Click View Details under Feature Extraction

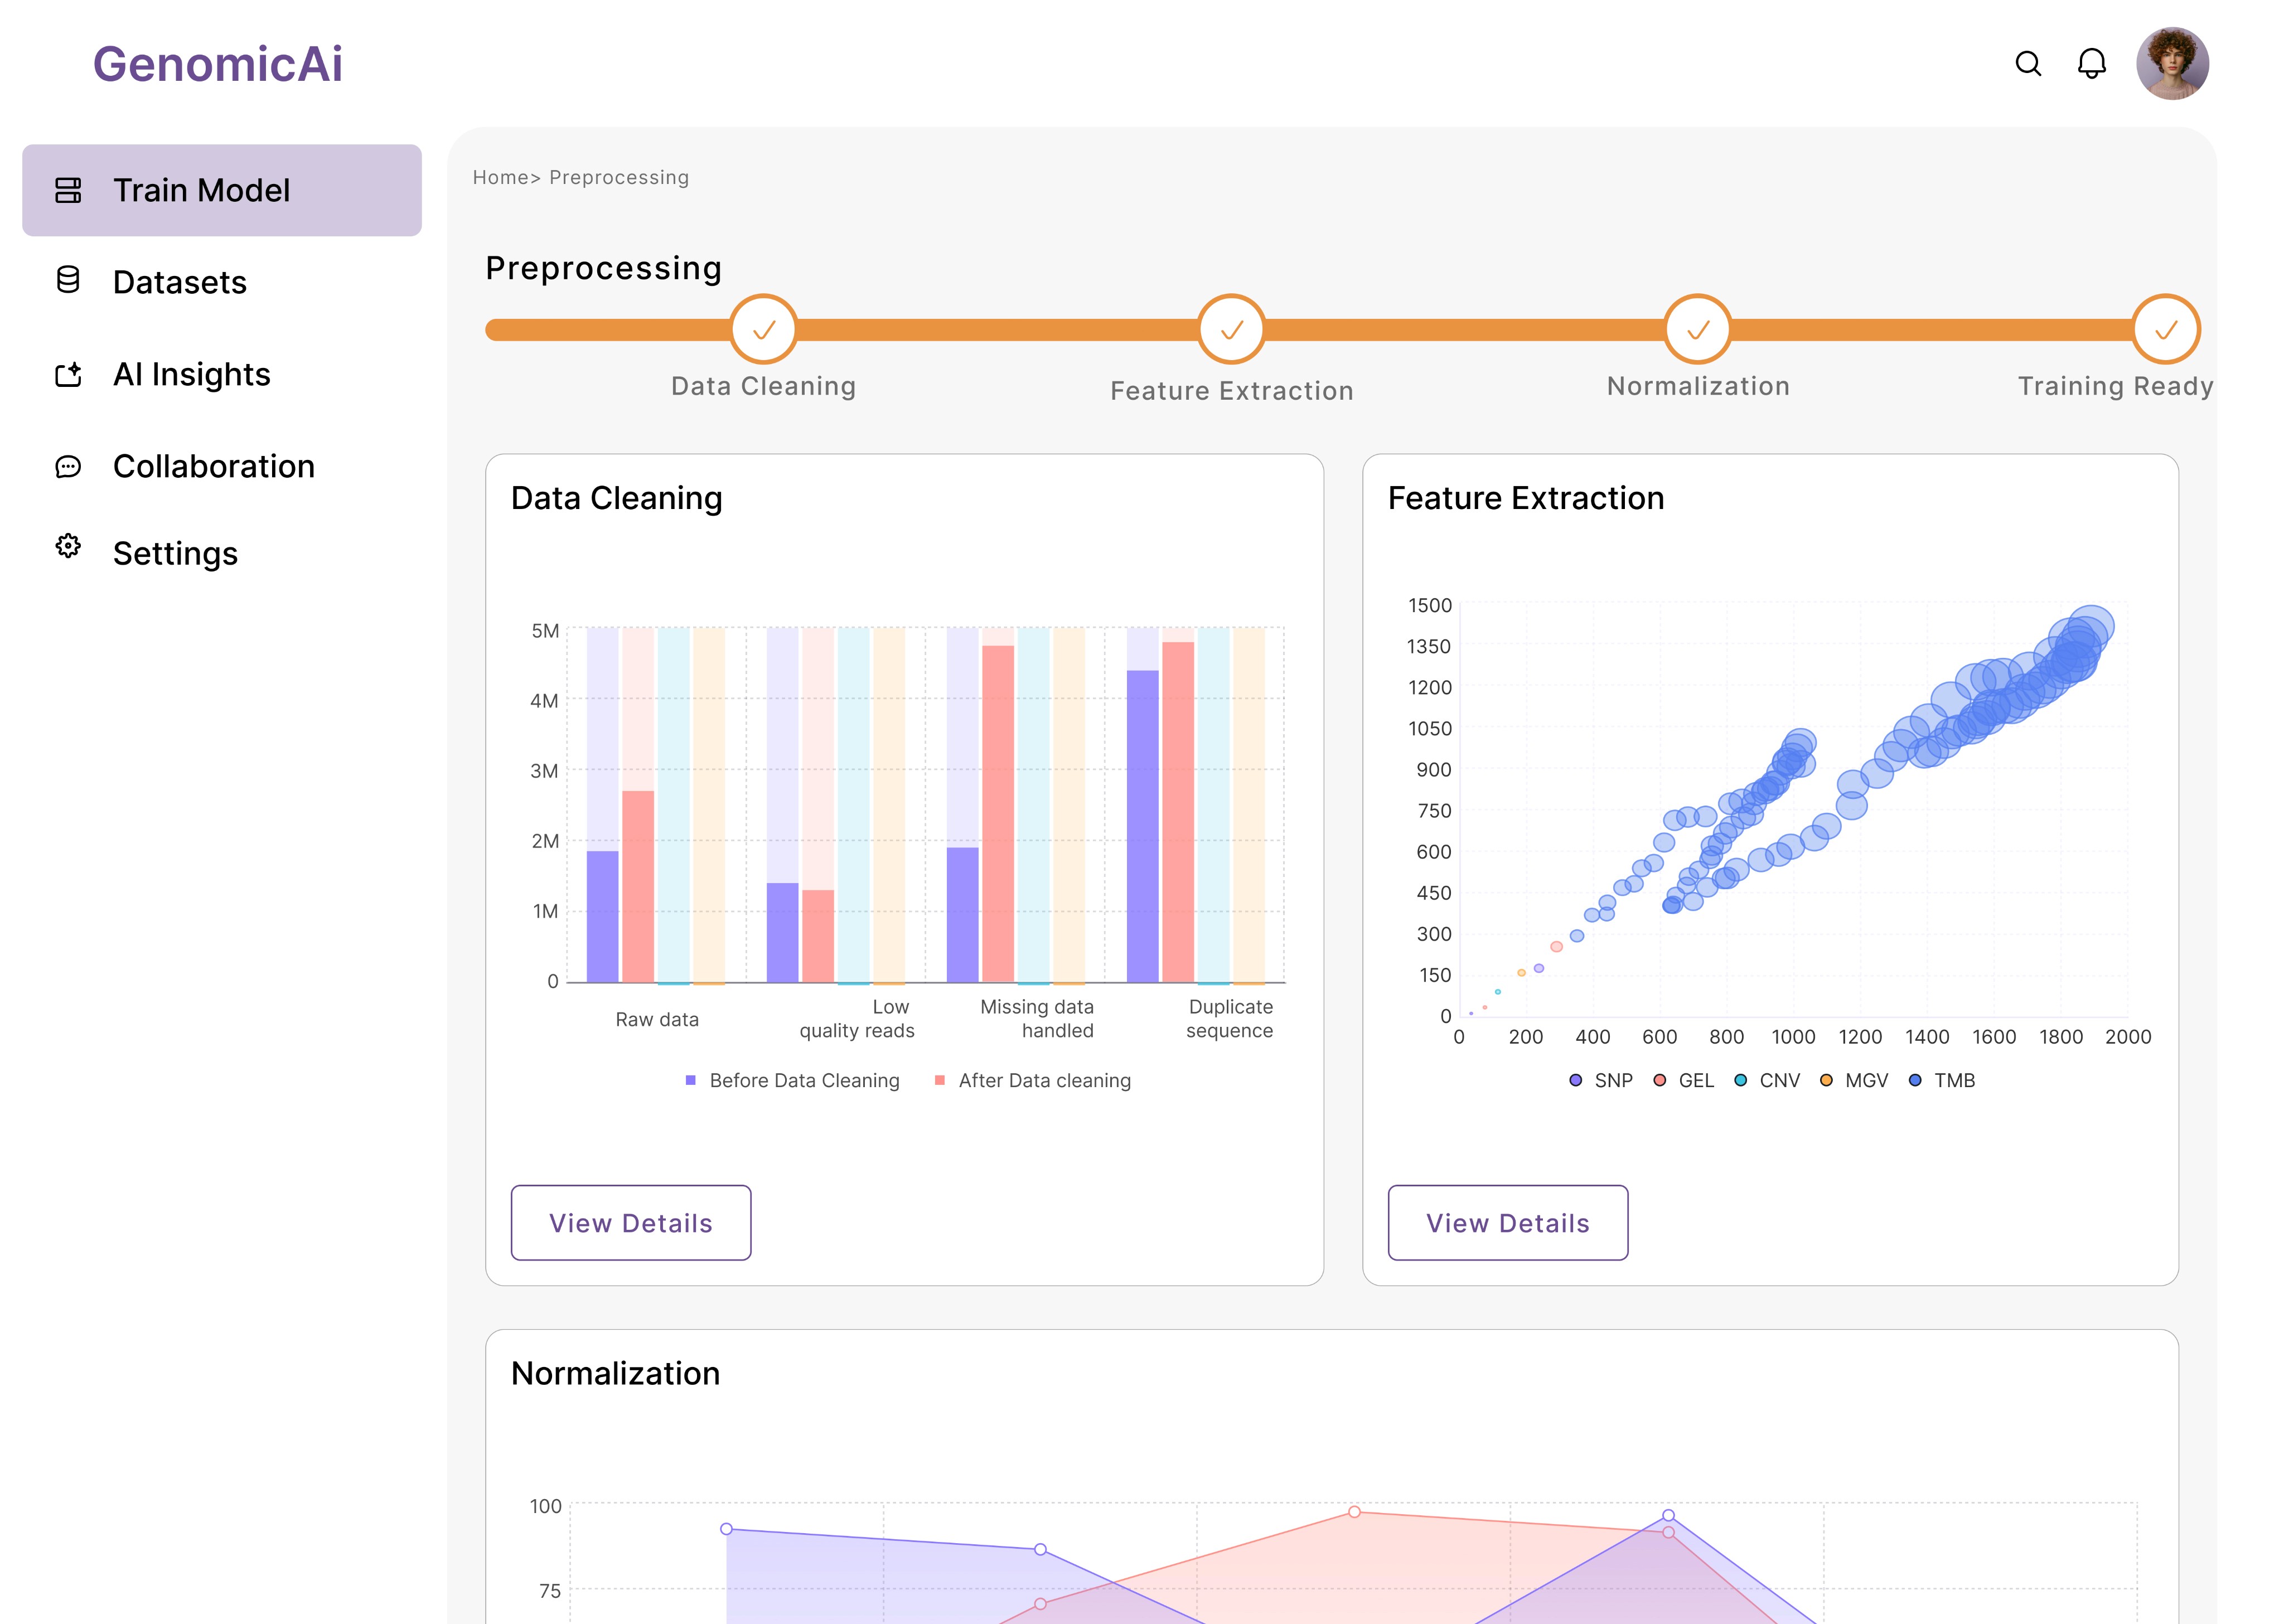[1507, 1222]
